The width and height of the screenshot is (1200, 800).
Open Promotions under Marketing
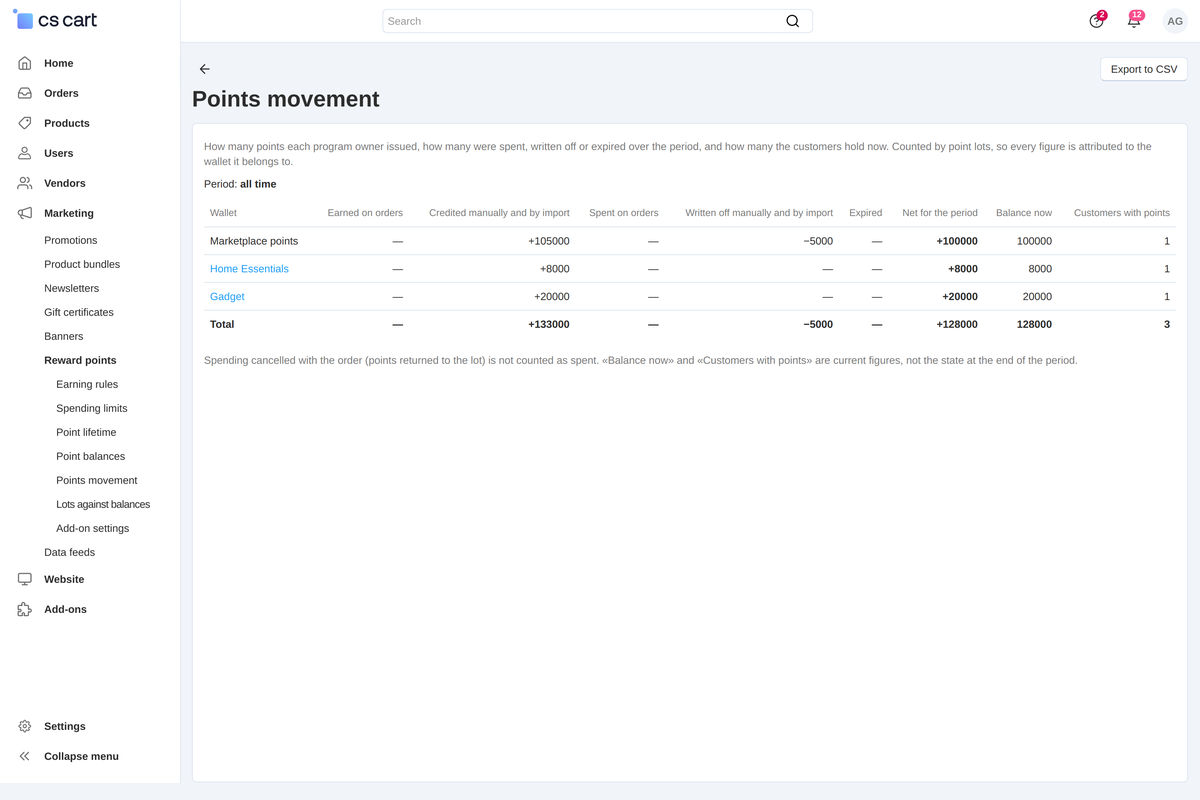(x=70, y=240)
